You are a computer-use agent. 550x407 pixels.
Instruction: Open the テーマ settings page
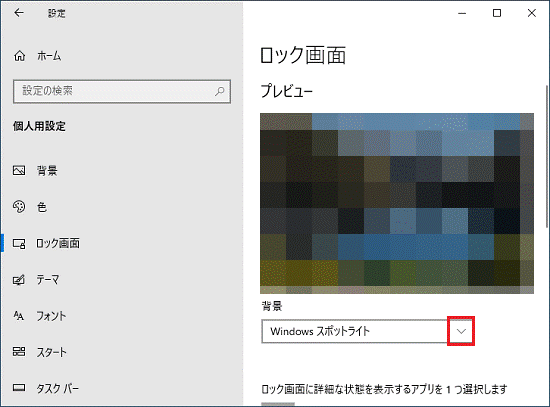(48, 280)
